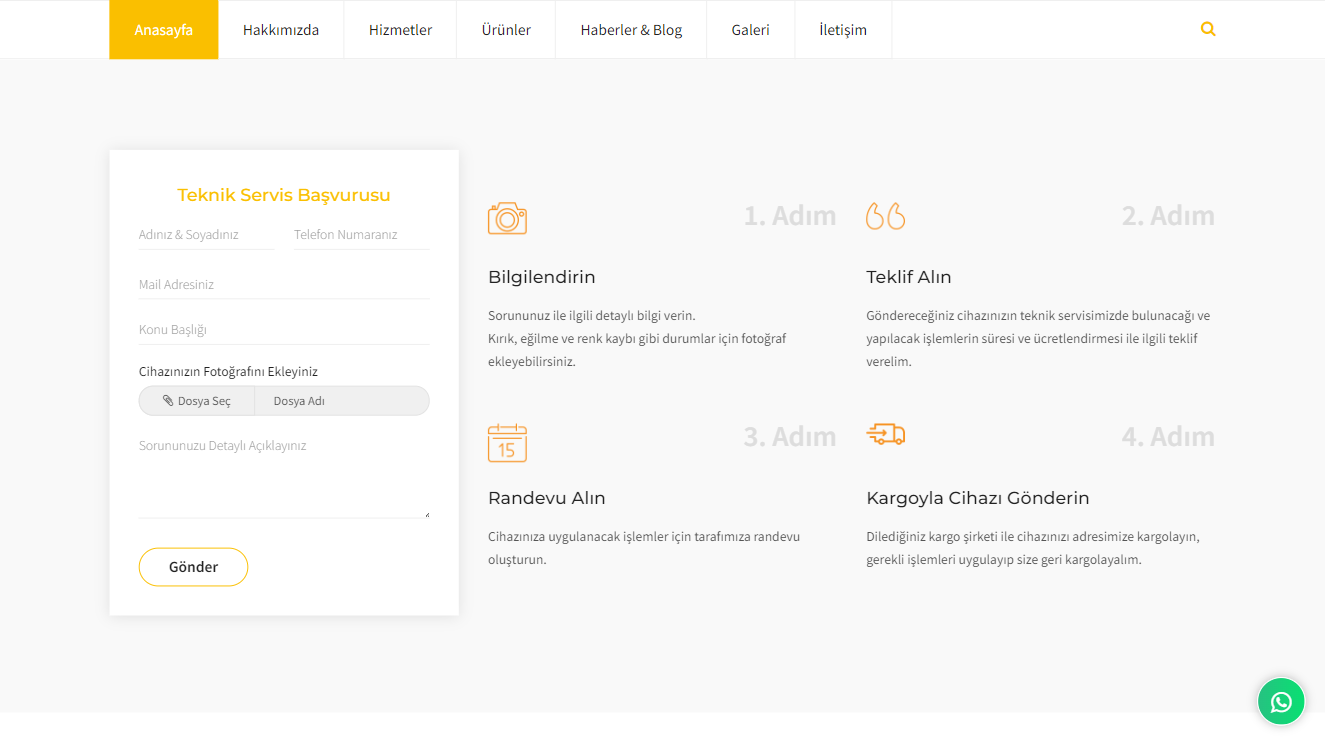
Task: Open Haberler & Blog page
Action: point(631,30)
